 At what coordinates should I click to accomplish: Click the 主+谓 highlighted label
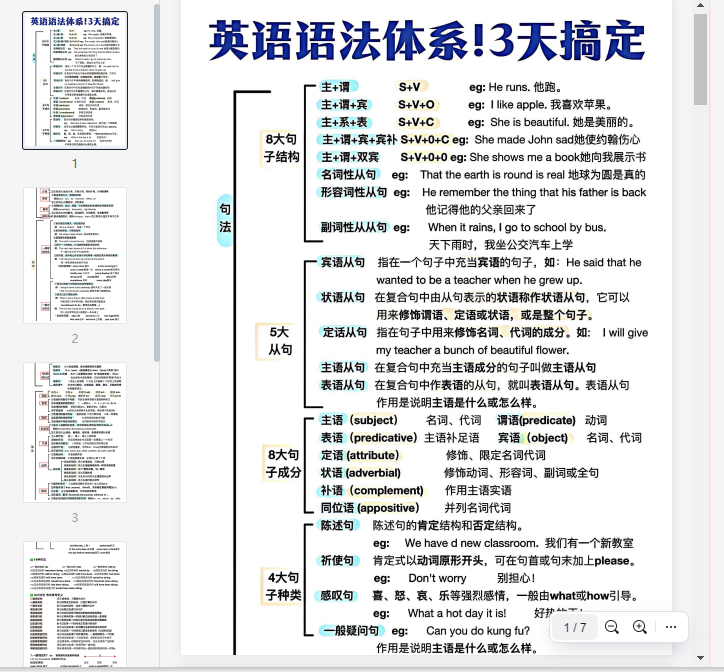[338, 87]
